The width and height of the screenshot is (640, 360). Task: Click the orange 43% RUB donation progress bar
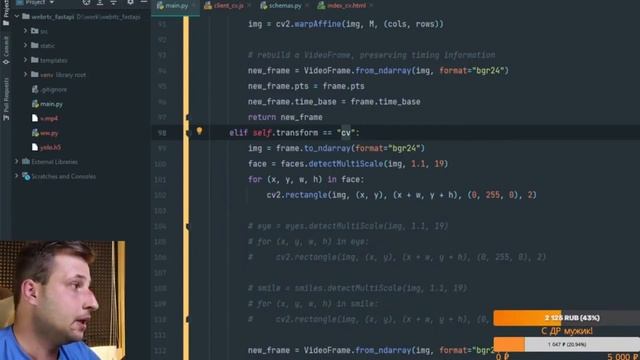[x=567, y=318]
